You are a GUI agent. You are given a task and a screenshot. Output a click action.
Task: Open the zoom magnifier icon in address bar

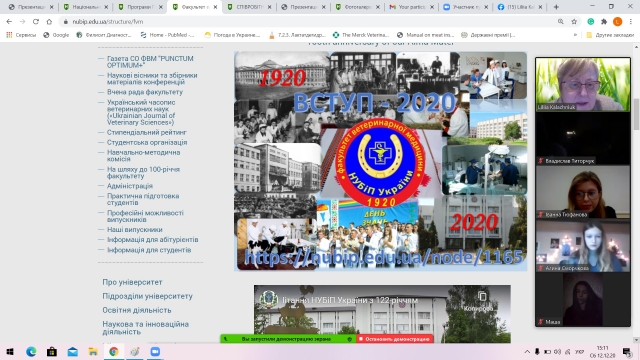click(x=561, y=22)
